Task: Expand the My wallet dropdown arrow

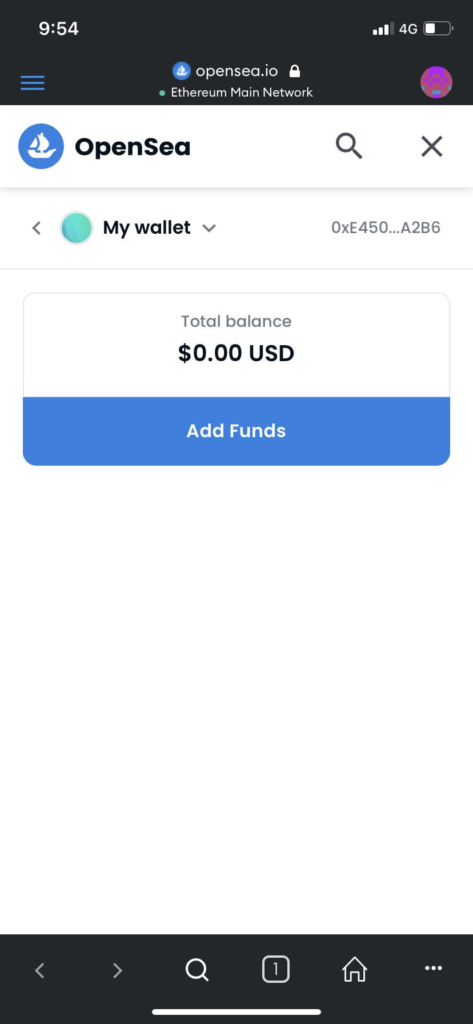Action: (209, 229)
